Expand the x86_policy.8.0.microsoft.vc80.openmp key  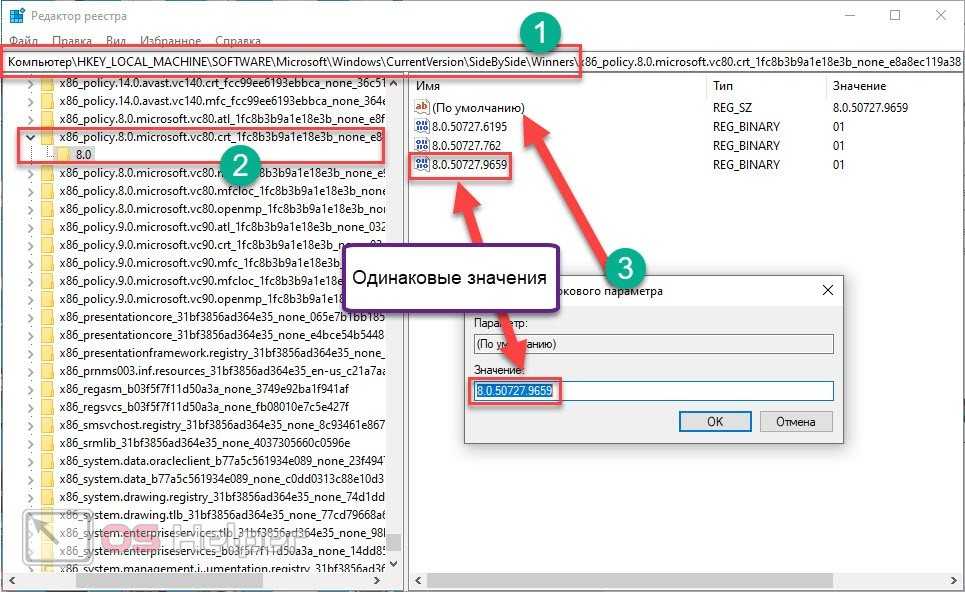(31, 209)
